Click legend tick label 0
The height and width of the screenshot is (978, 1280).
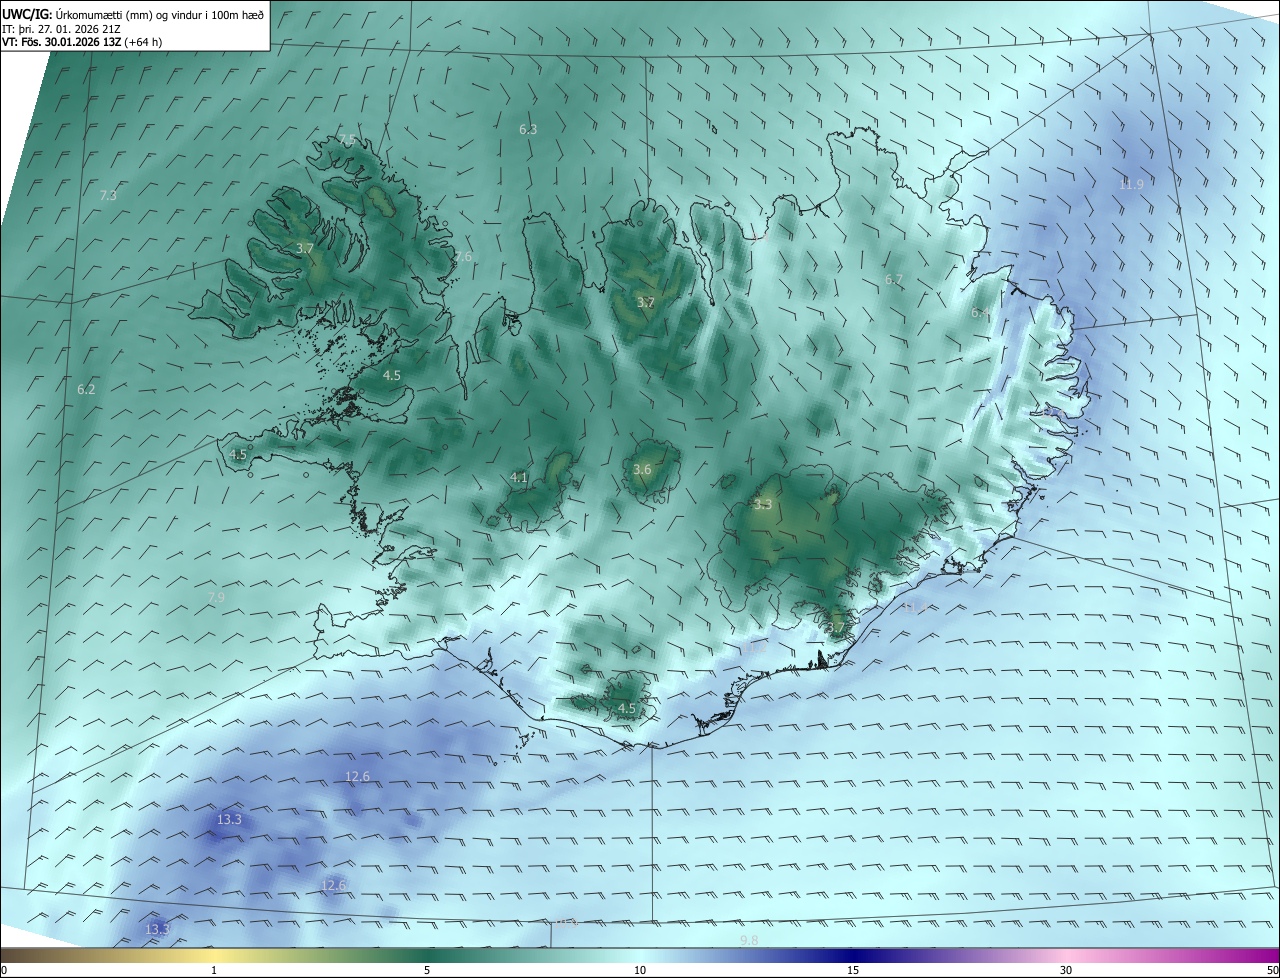(x=4, y=970)
